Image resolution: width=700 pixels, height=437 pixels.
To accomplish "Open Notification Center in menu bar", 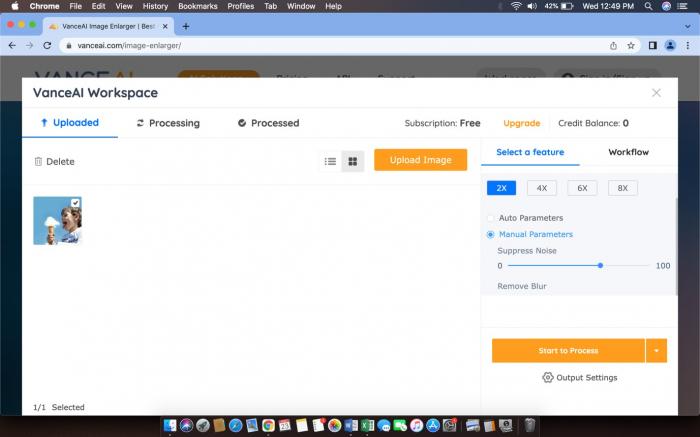I will pos(682,6).
